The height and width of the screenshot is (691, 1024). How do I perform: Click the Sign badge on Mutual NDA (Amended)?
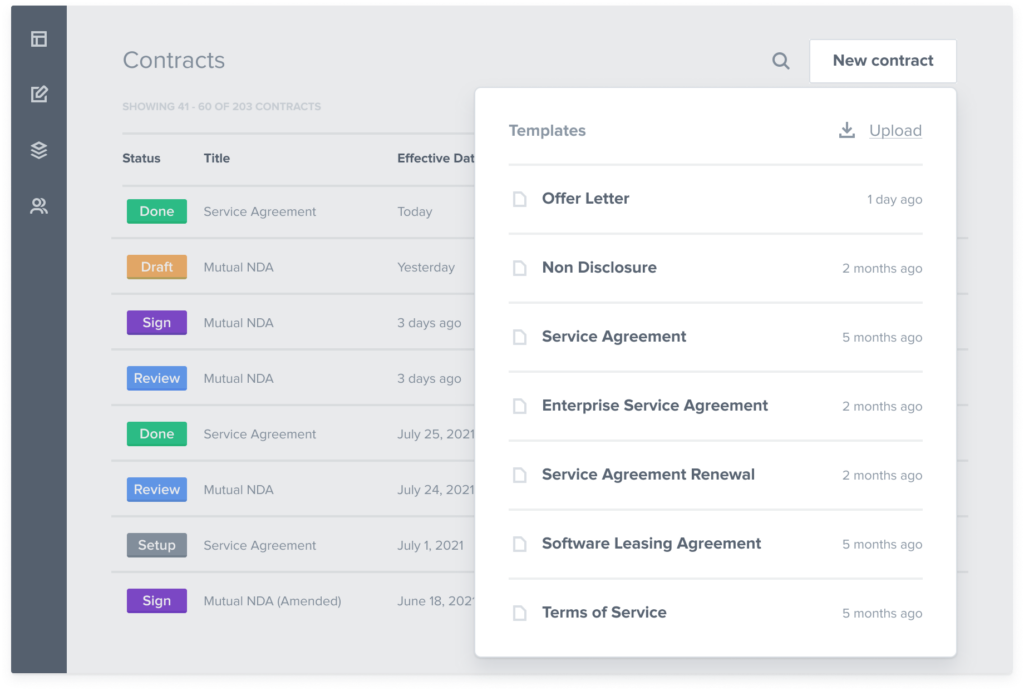[x=156, y=600]
